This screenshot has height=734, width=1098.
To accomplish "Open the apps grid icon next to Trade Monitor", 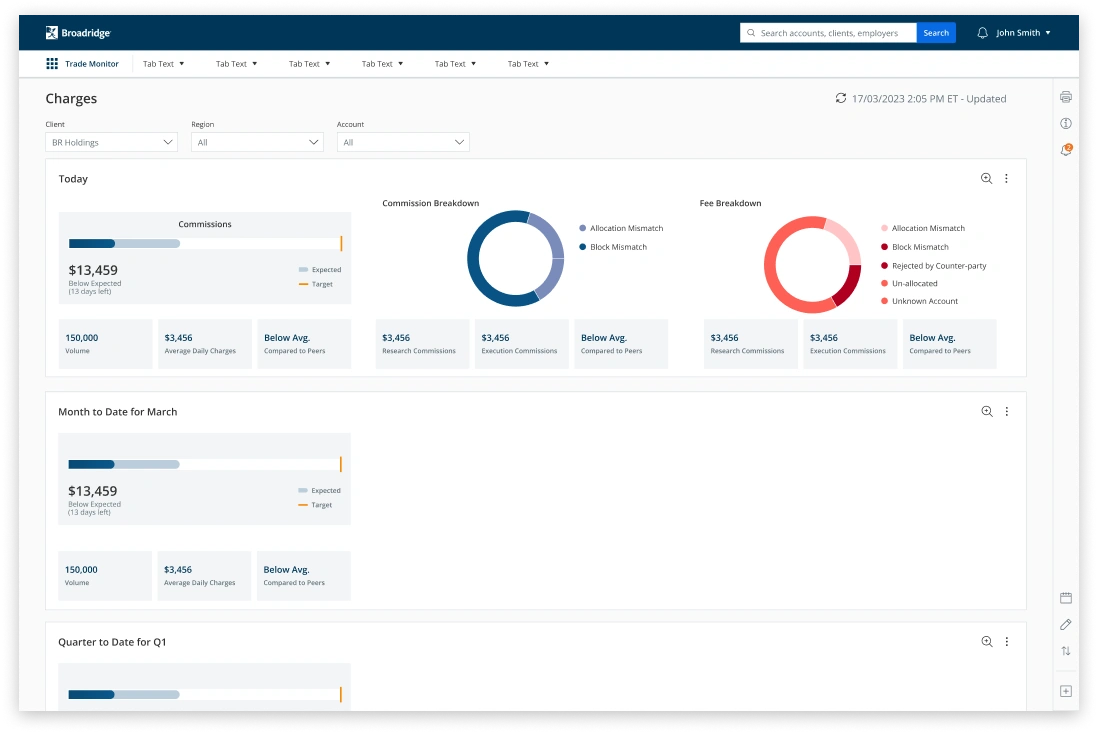I will coord(52,63).
